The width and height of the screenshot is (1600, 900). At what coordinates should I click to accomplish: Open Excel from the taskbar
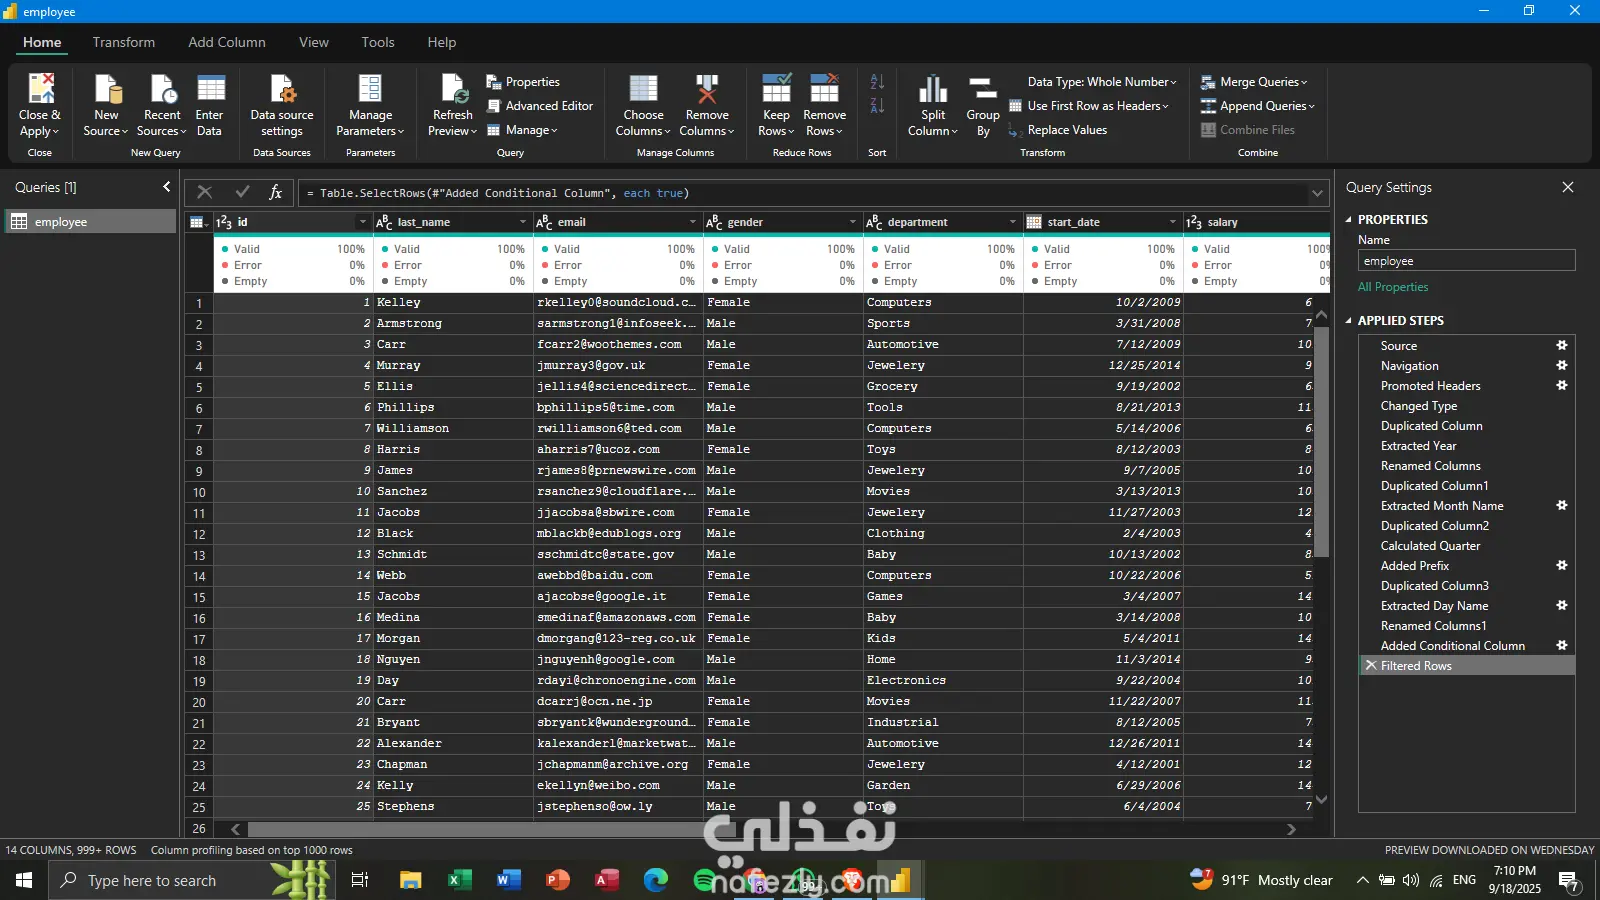coord(459,880)
